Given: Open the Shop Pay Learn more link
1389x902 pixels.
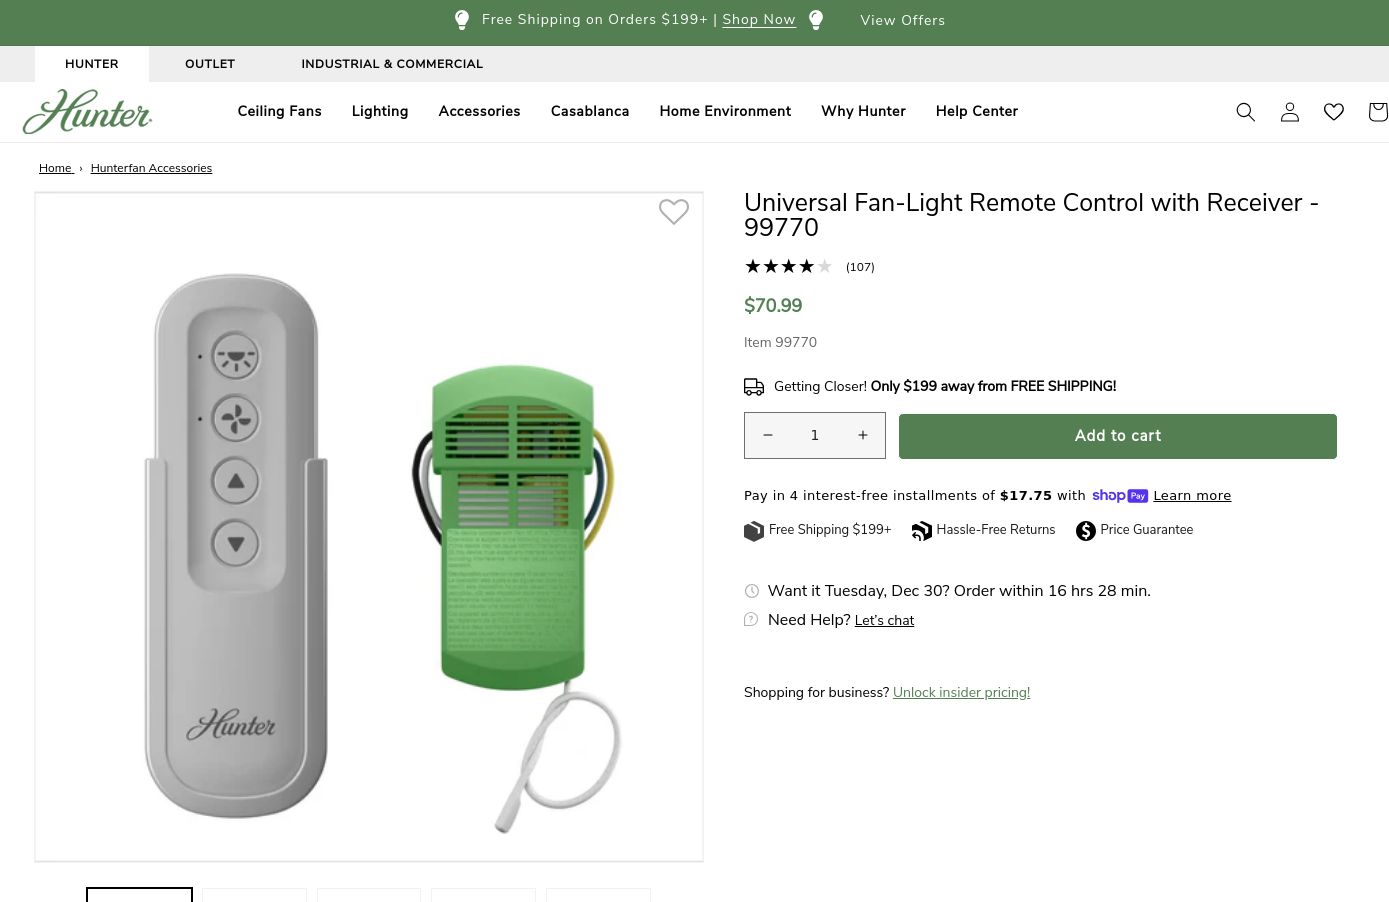Looking at the screenshot, I should 1192,496.
